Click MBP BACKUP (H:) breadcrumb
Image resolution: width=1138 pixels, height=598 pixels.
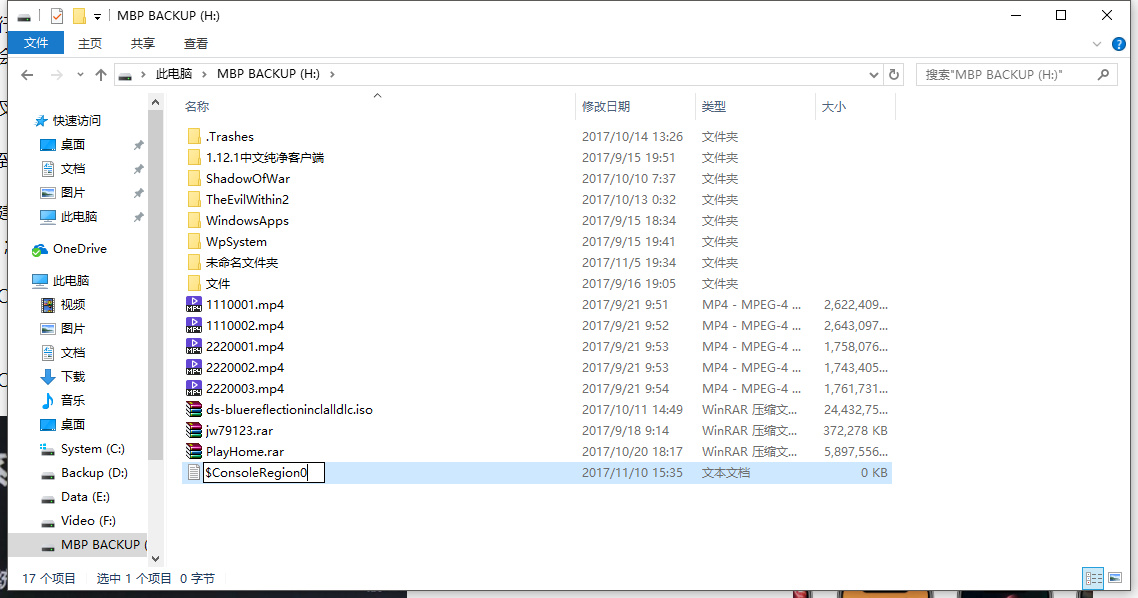(x=269, y=74)
